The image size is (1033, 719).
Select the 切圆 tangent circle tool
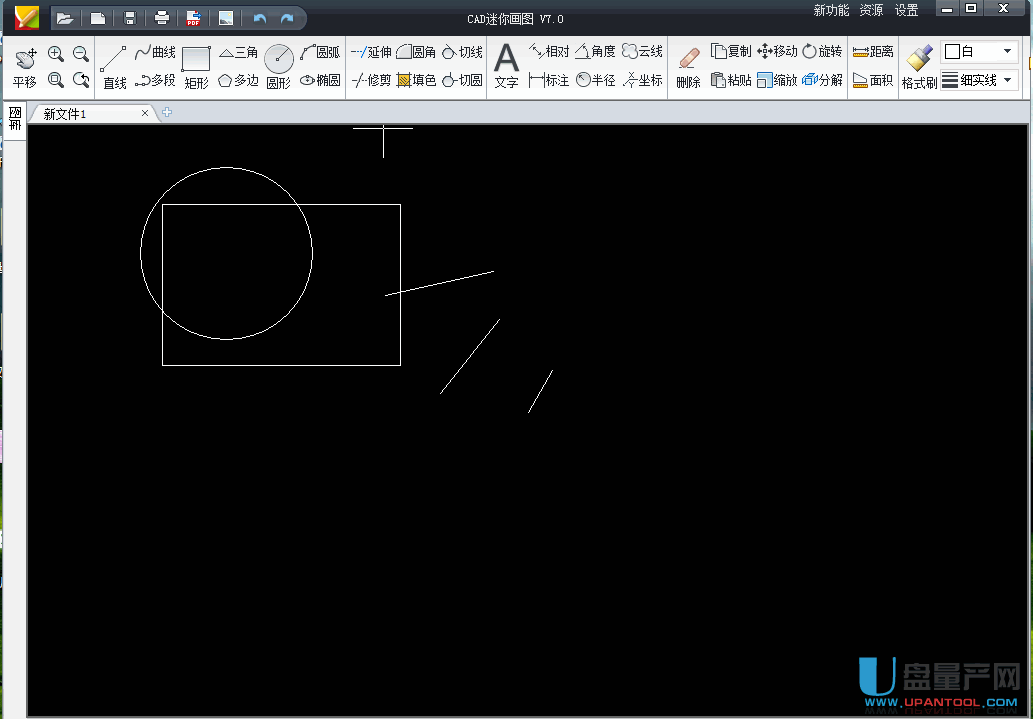tap(462, 80)
